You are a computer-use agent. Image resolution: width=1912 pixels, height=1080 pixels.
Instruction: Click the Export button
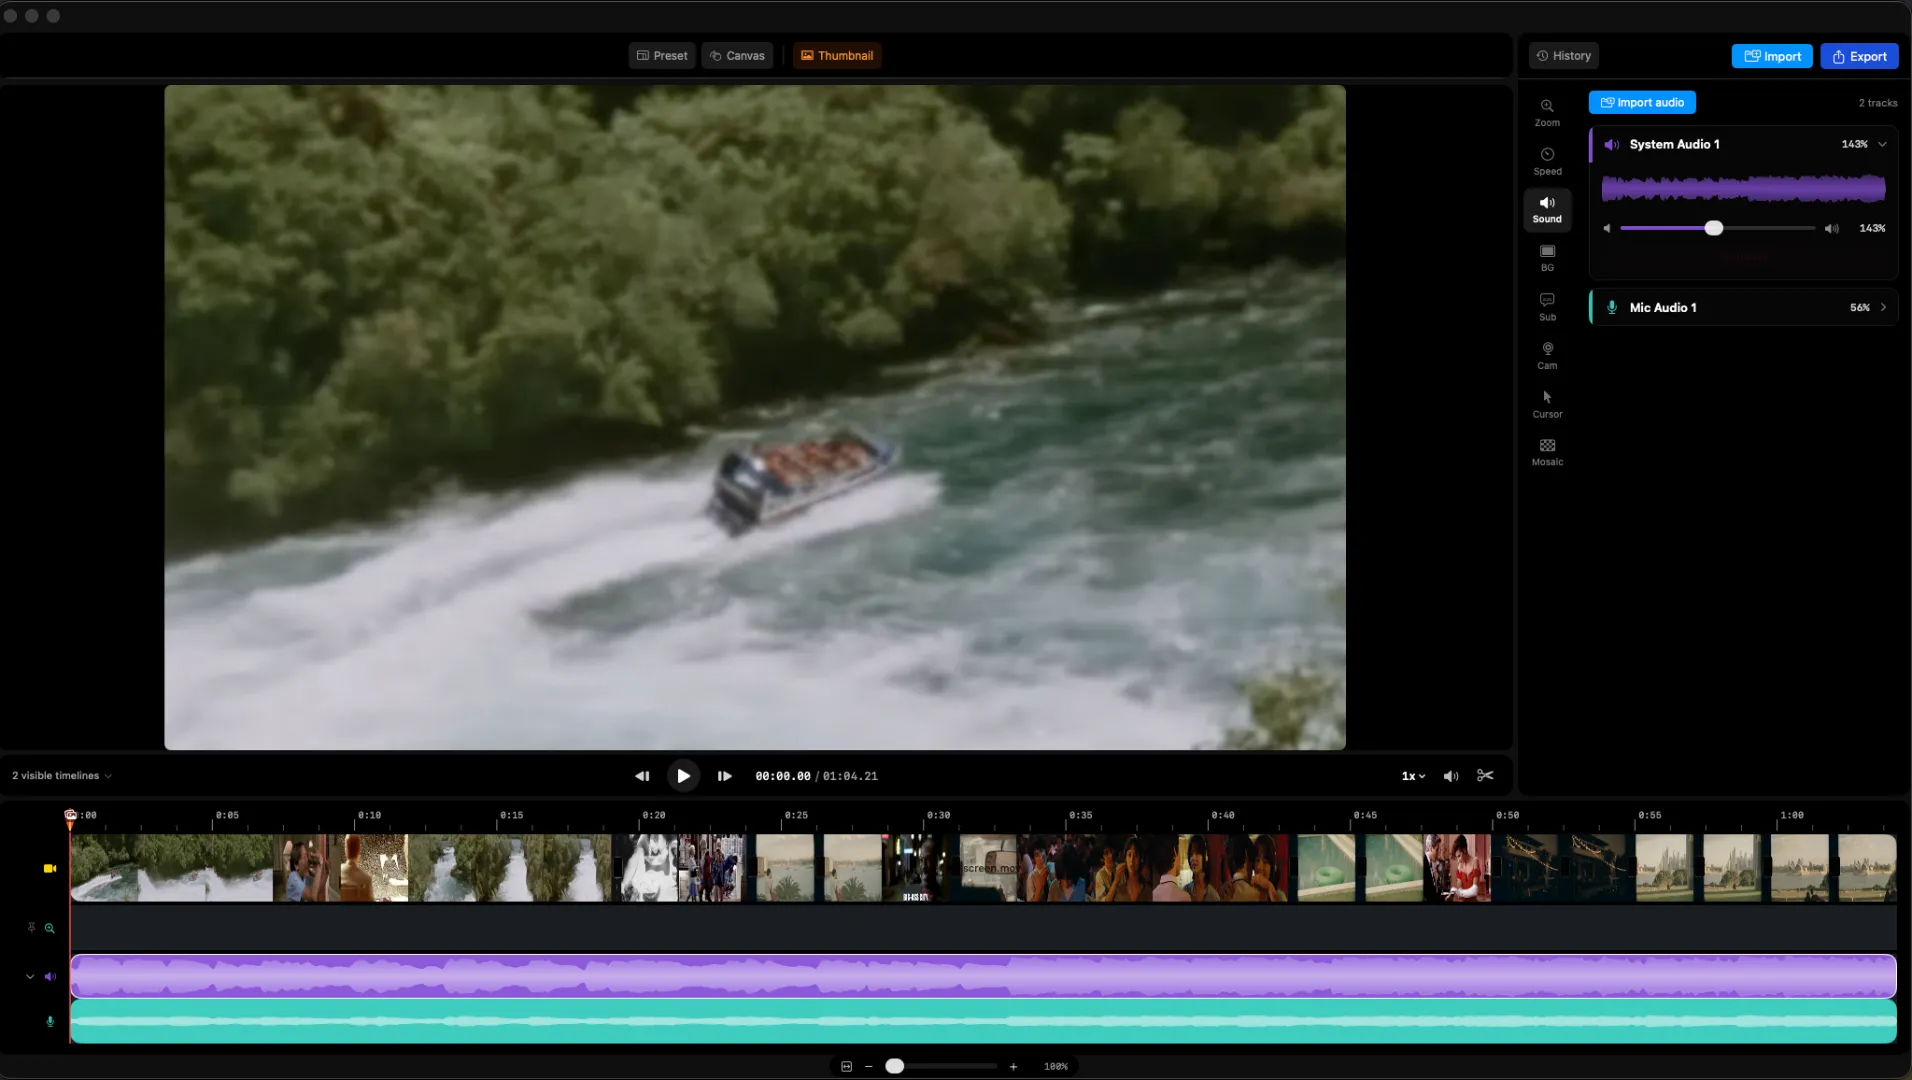[1859, 57]
